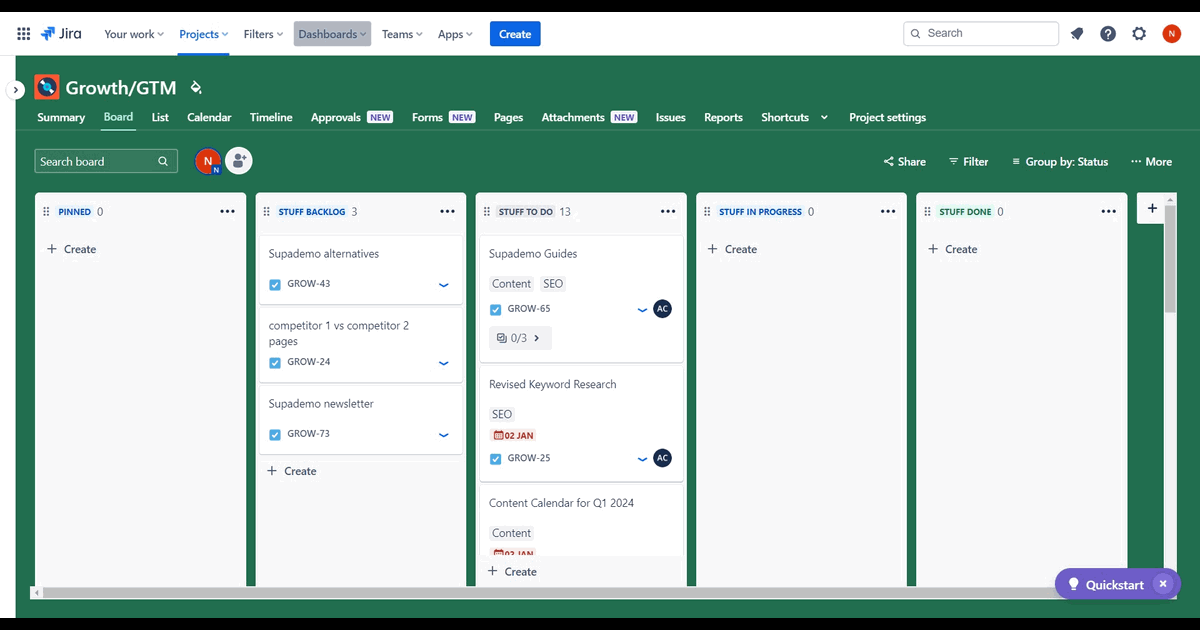Click the drag handle of the STUFF IN PROGRESS column
This screenshot has width=1200, height=630.
707,212
